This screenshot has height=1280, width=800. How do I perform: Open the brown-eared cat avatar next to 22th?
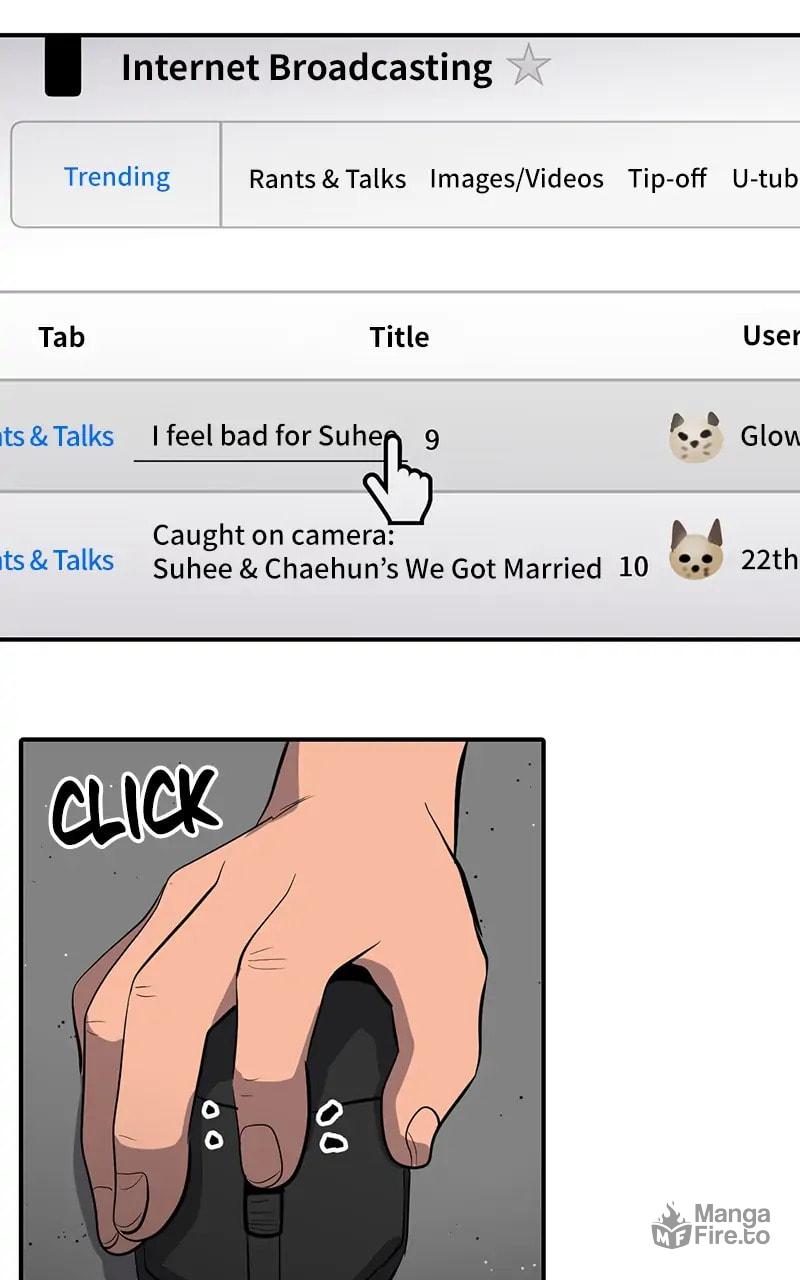[696, 551]
